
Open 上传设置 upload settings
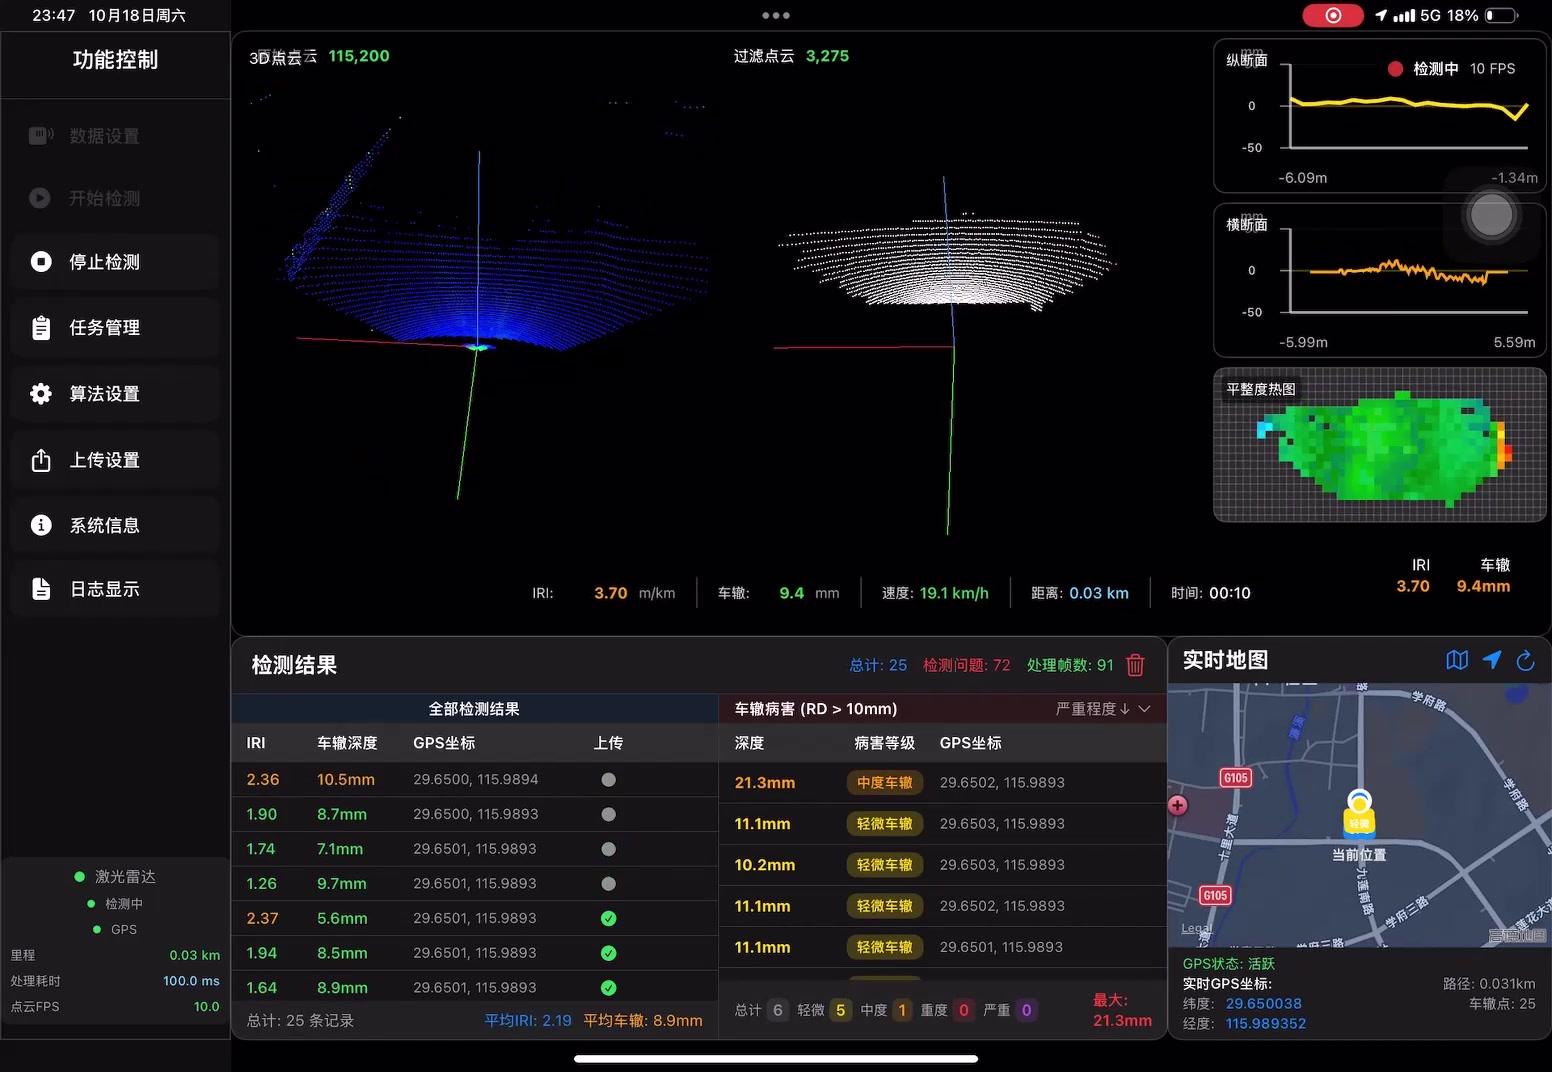115,460
